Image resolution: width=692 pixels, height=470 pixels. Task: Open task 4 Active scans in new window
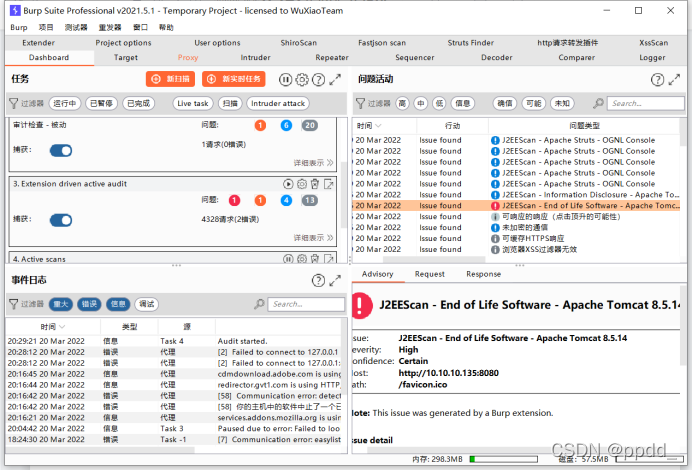click(328, 259)
